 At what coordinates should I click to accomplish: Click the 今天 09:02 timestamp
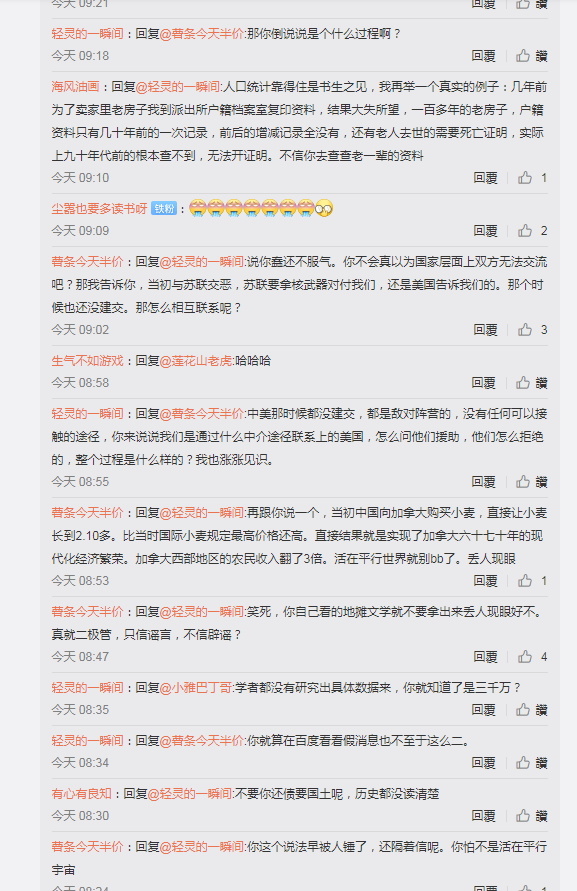pyautogui.click(x=80, y=330)
